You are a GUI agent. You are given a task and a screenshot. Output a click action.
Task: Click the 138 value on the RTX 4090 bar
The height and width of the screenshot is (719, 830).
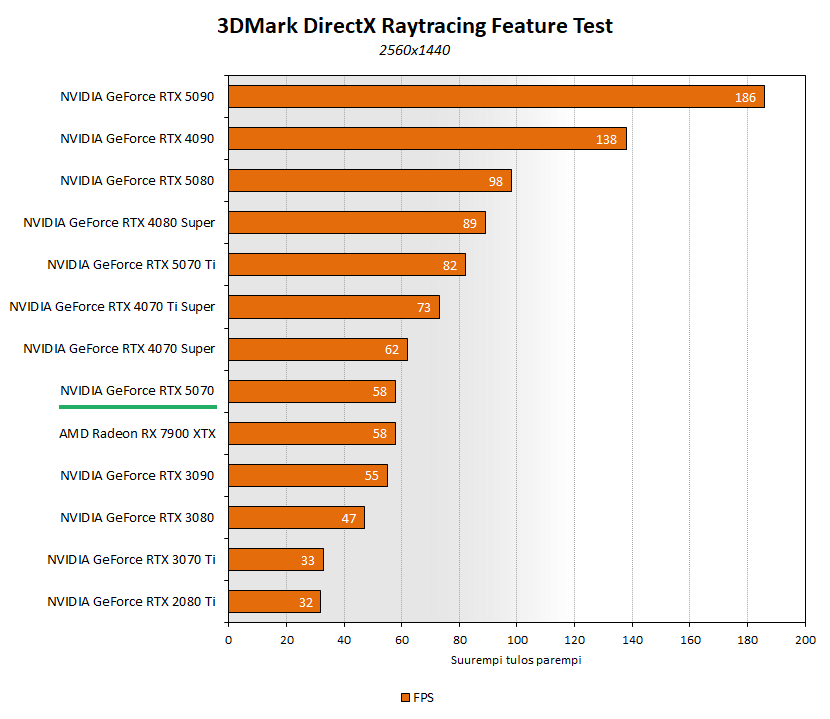(607, 139)
